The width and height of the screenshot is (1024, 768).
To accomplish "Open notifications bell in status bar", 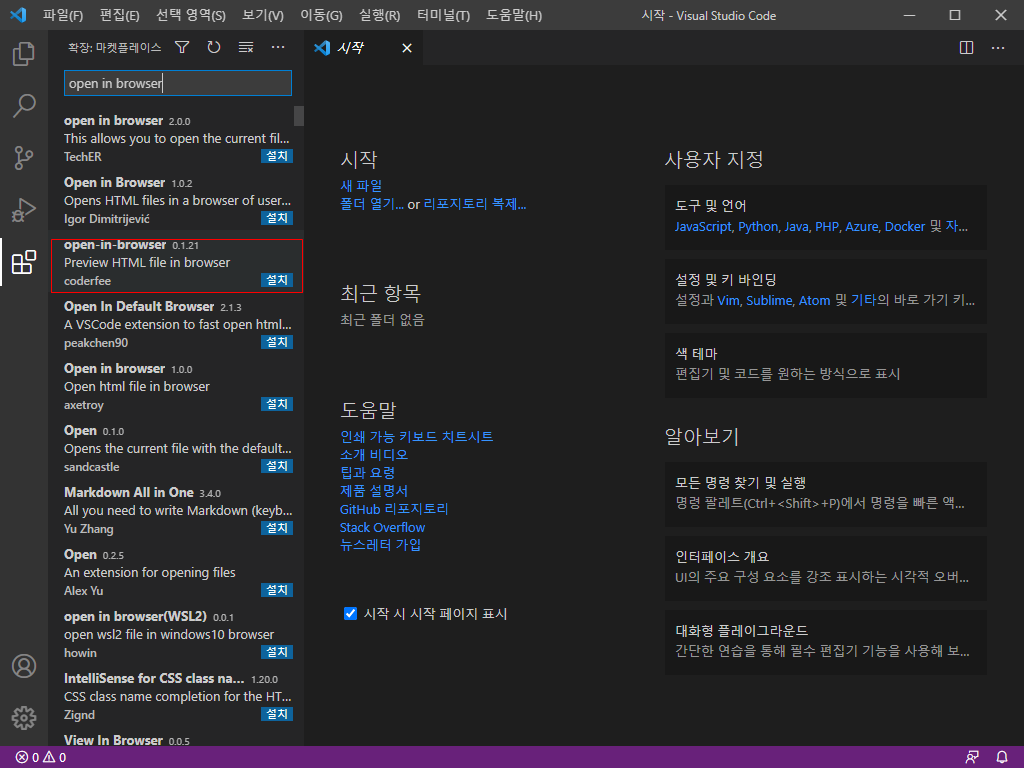I will tap(1002, 758).
